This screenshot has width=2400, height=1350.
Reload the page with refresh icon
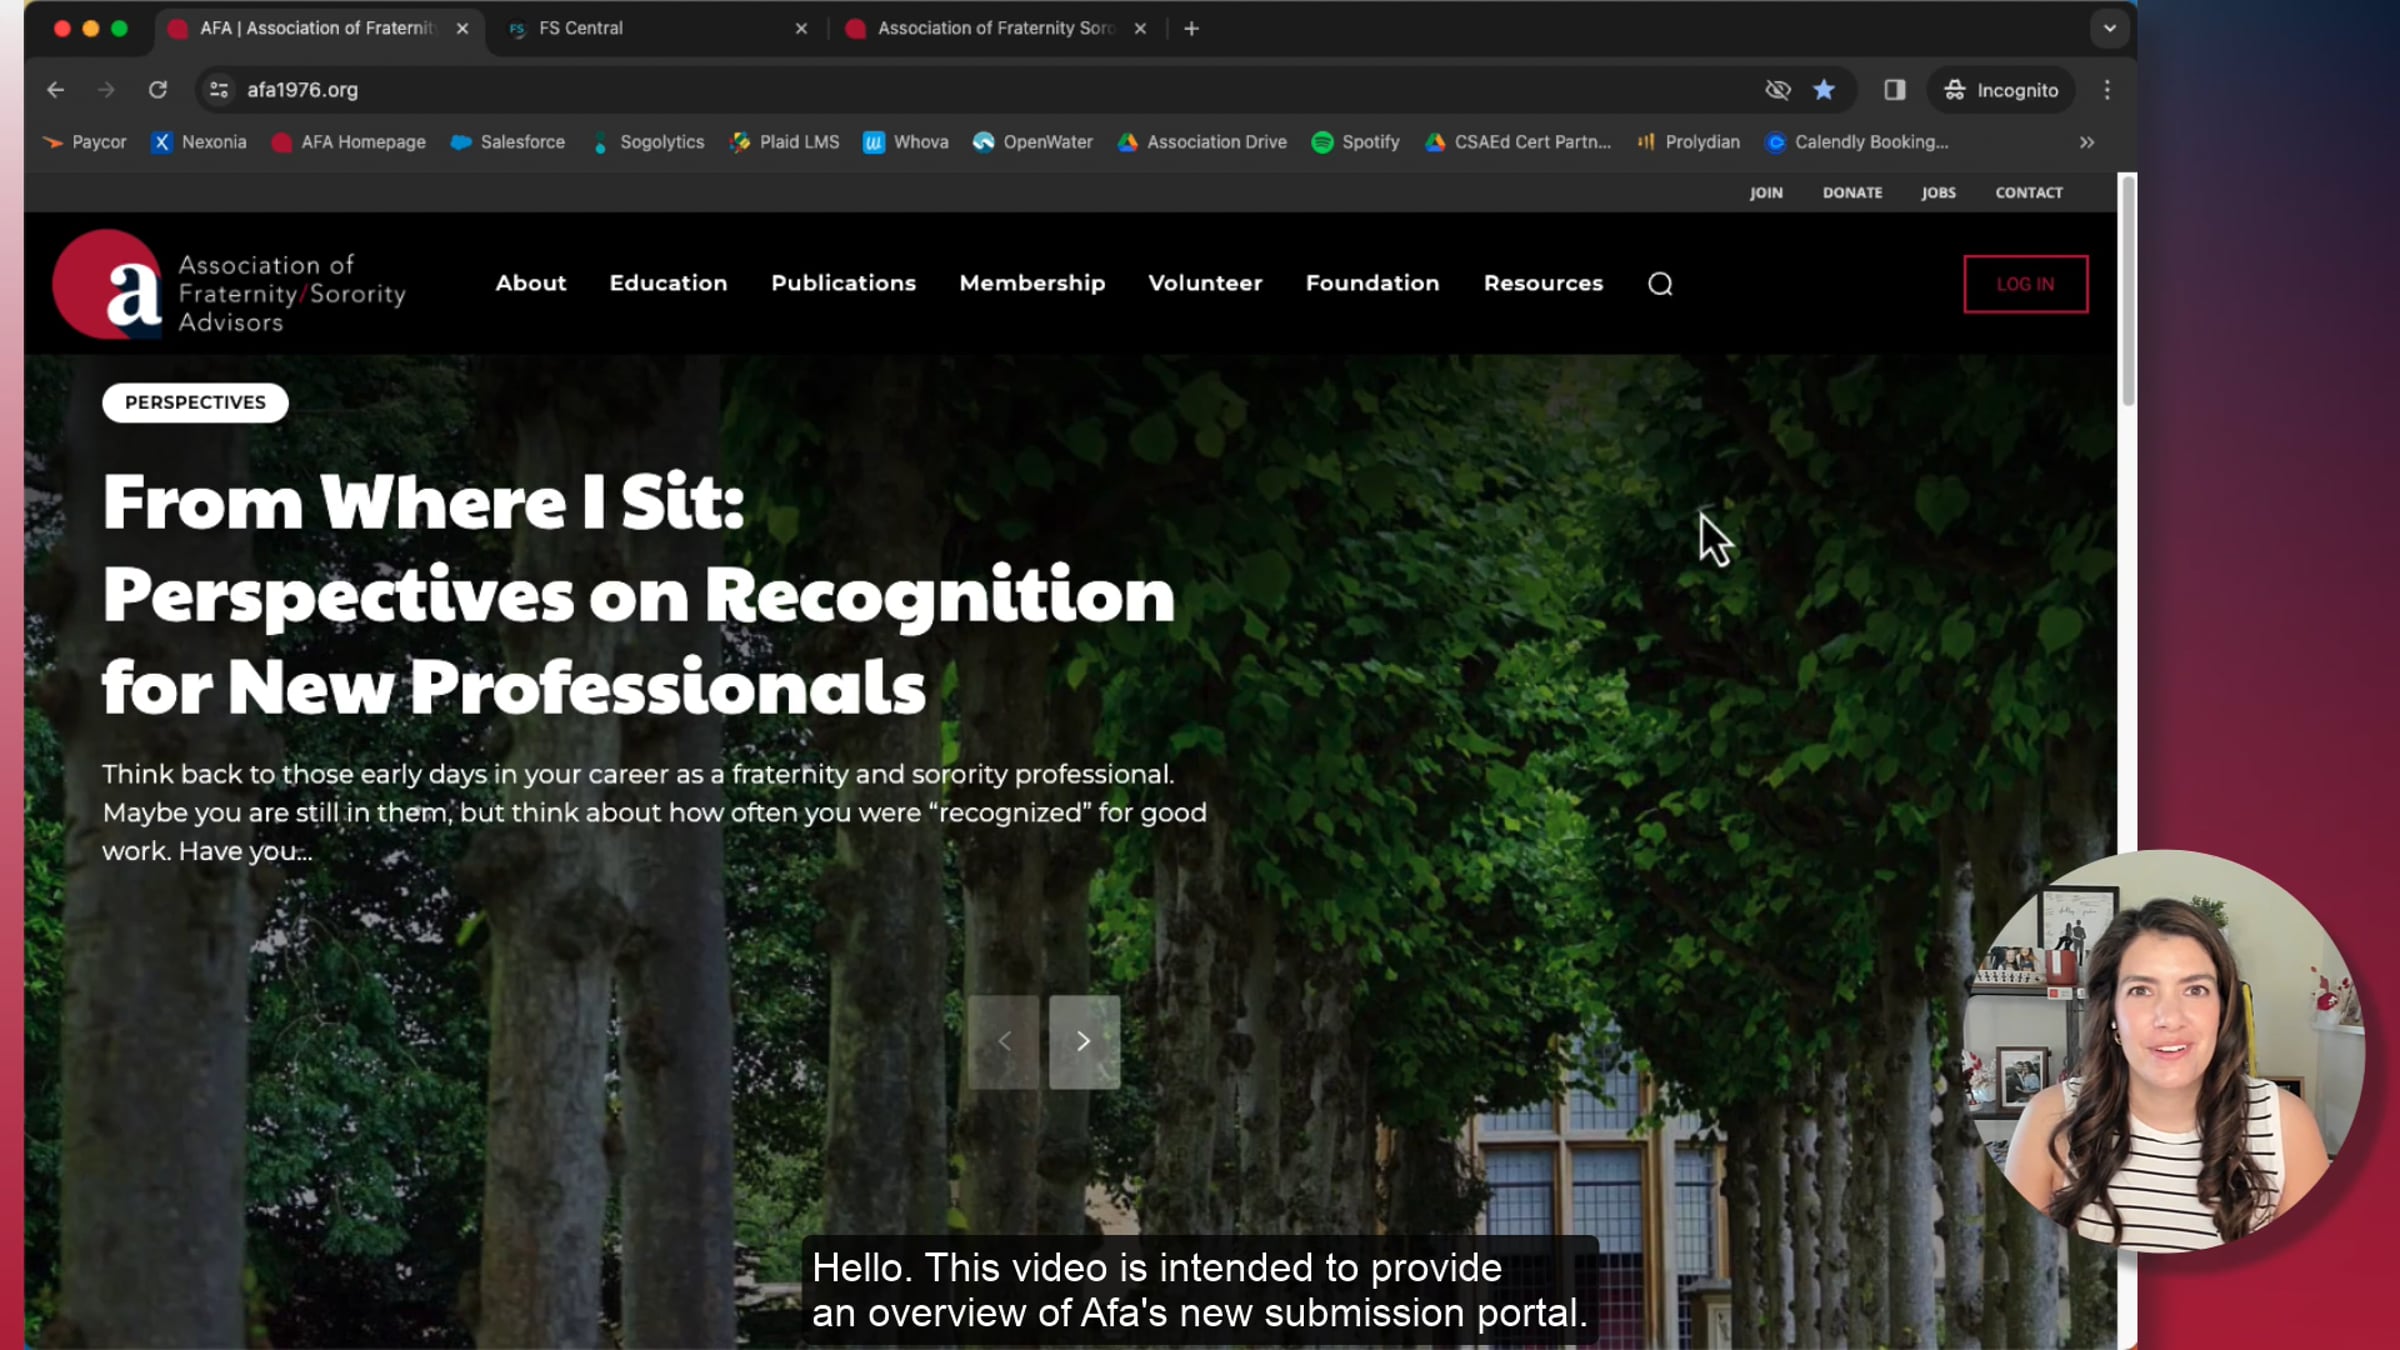click(158, 90)
